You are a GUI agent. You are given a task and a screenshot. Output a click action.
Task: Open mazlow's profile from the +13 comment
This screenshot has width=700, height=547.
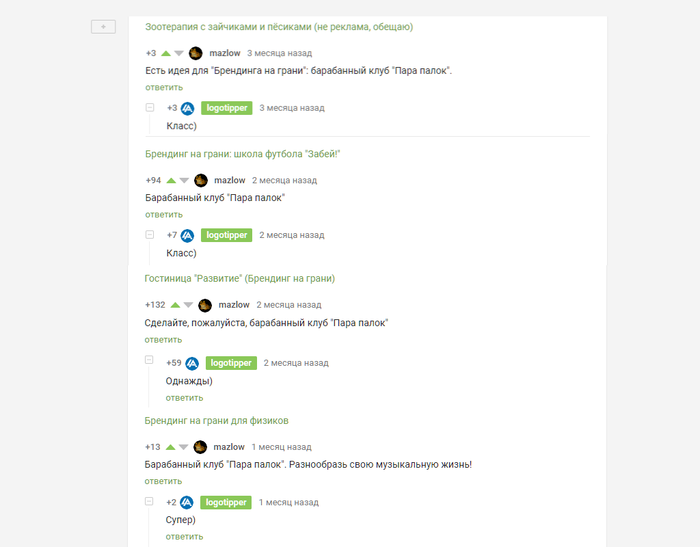(229, 447)
